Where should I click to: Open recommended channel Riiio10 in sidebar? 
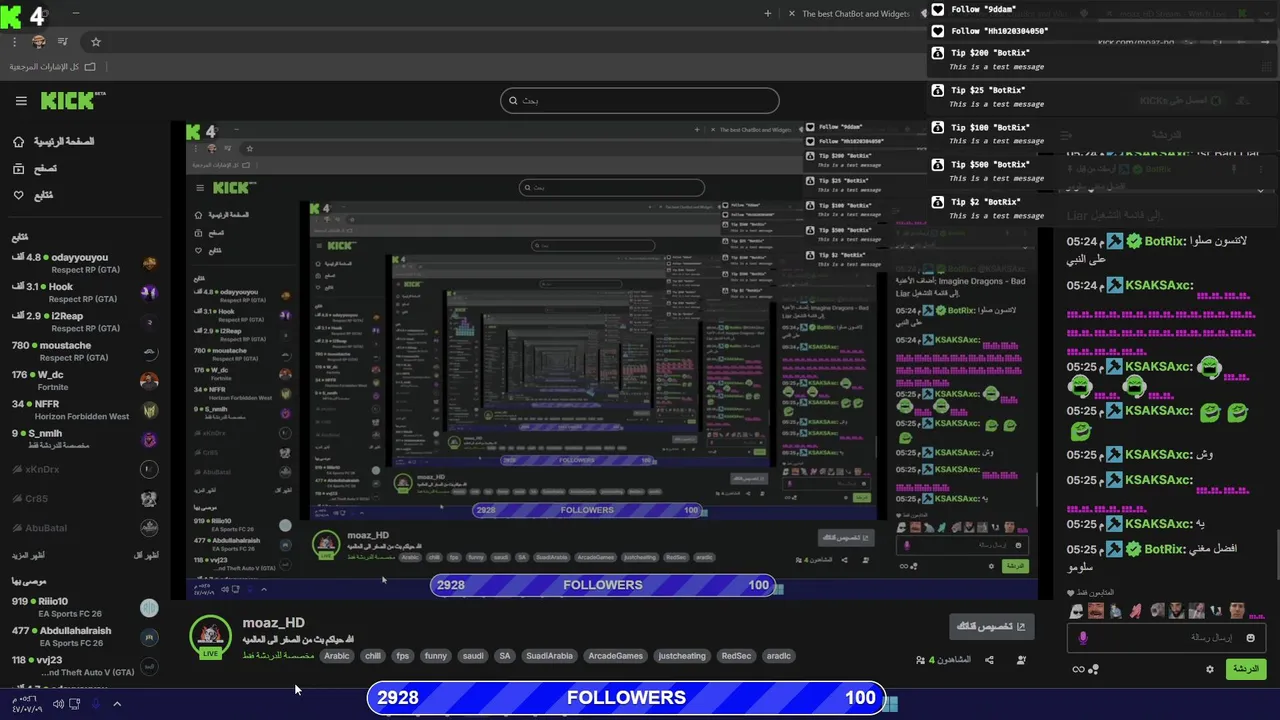[84, 607]
